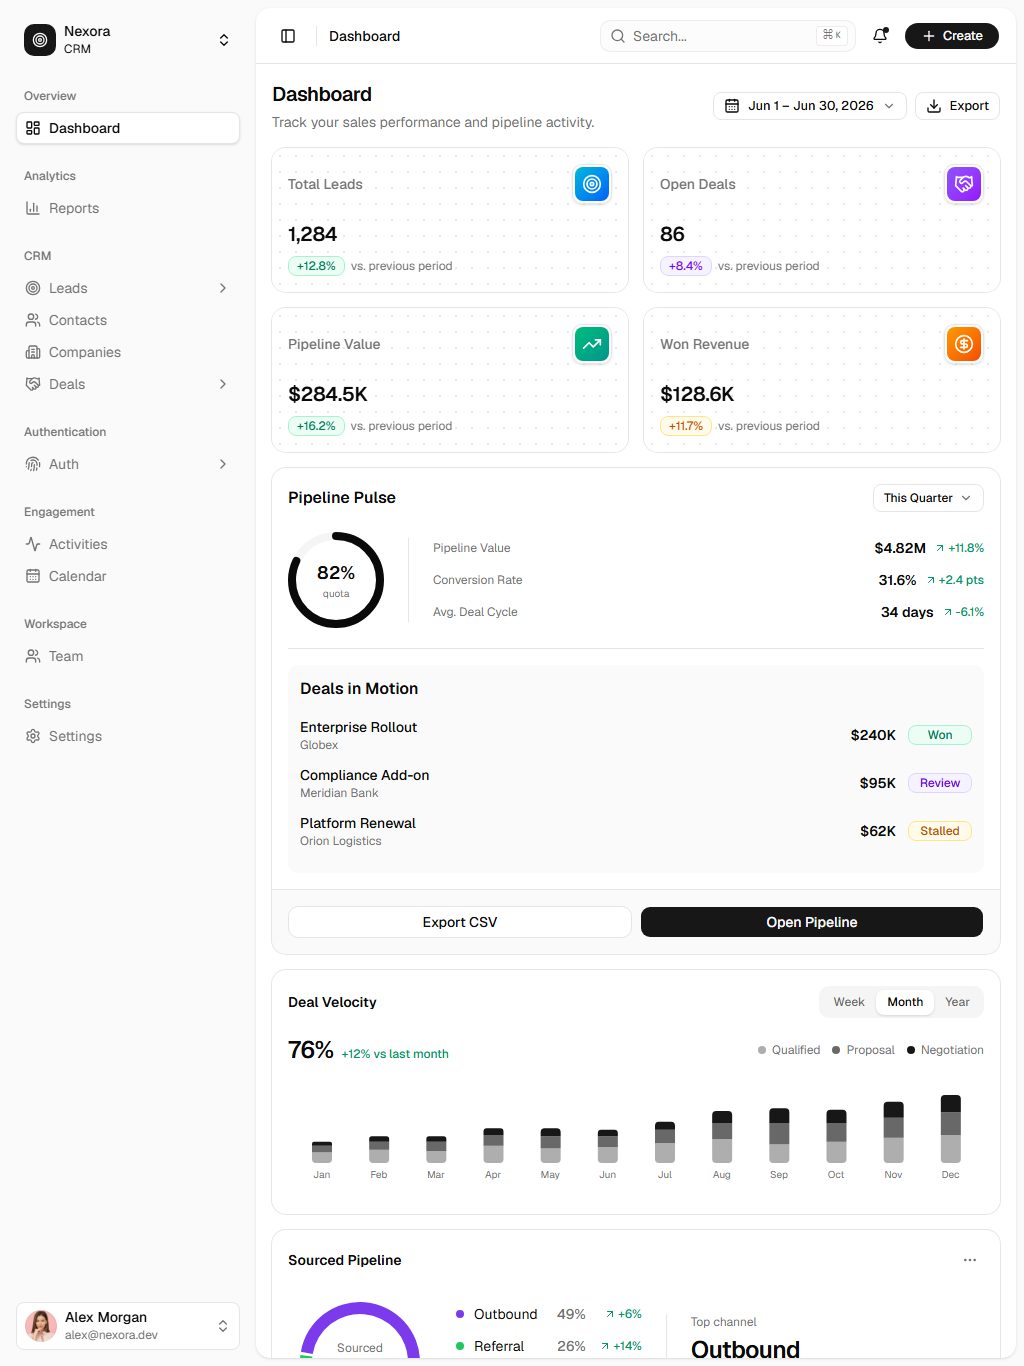Open Dashboard in the sidebar
Image resolution: width=1024 pixels, height=1366 pixels.
click(128, 128)
